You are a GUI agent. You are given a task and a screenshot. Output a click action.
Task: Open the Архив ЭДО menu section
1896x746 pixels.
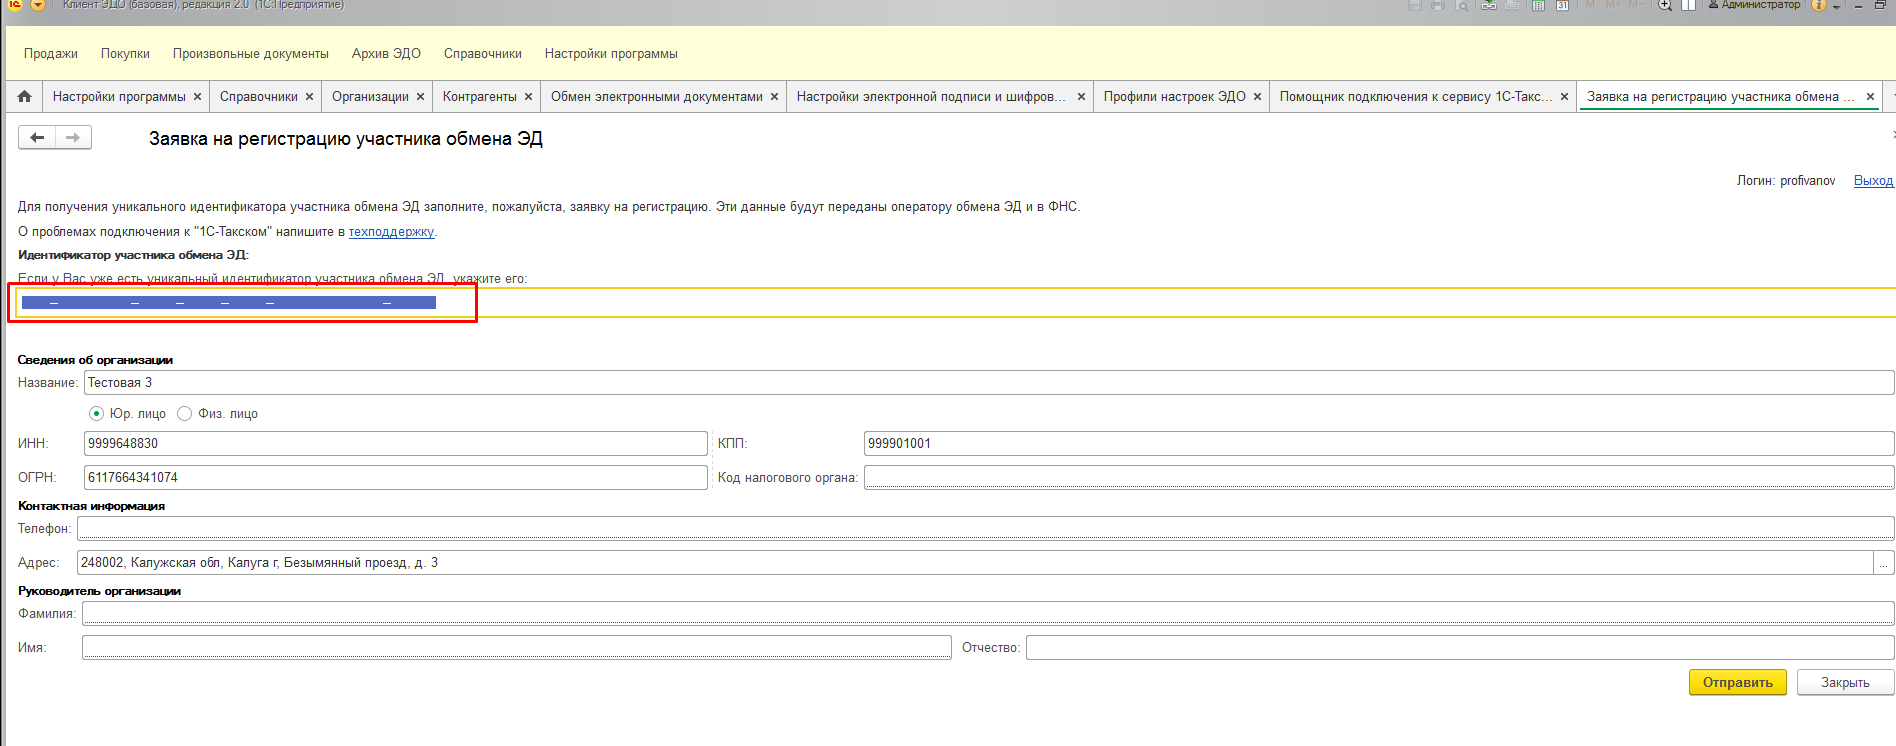tap(386, 54)
